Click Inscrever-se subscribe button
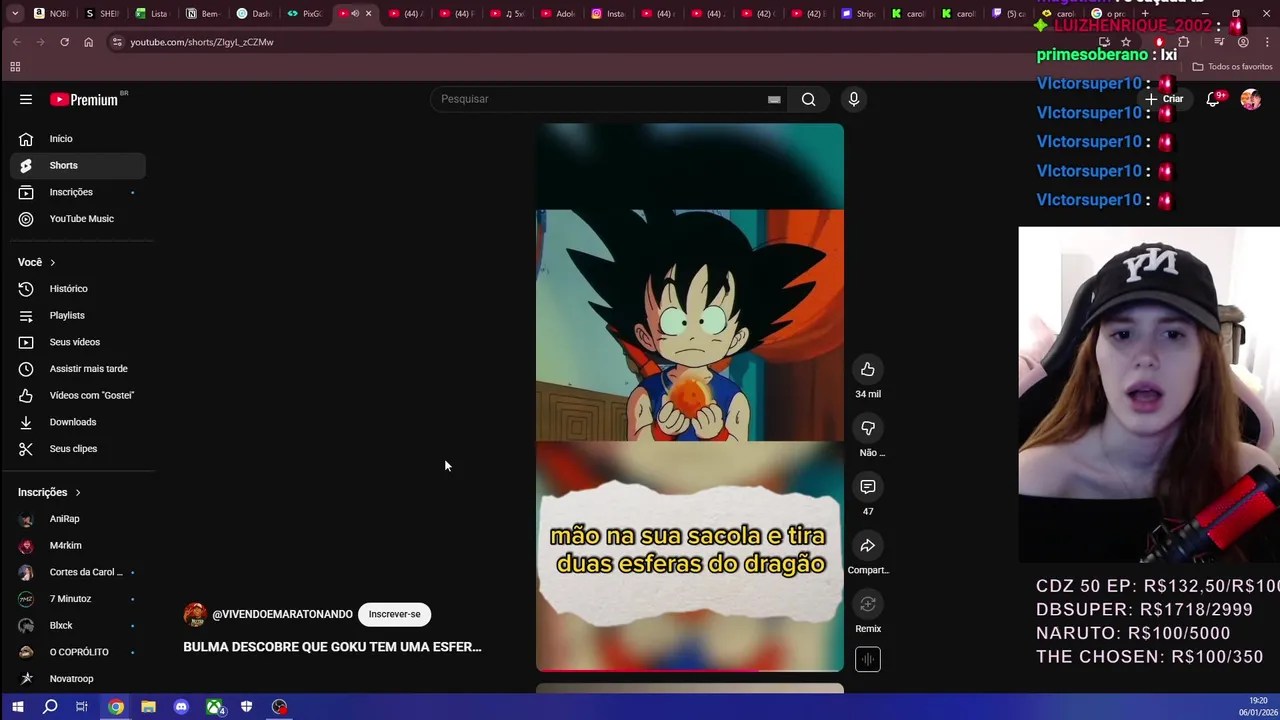Screen dimensions: 1280x720 pos(394,614)
